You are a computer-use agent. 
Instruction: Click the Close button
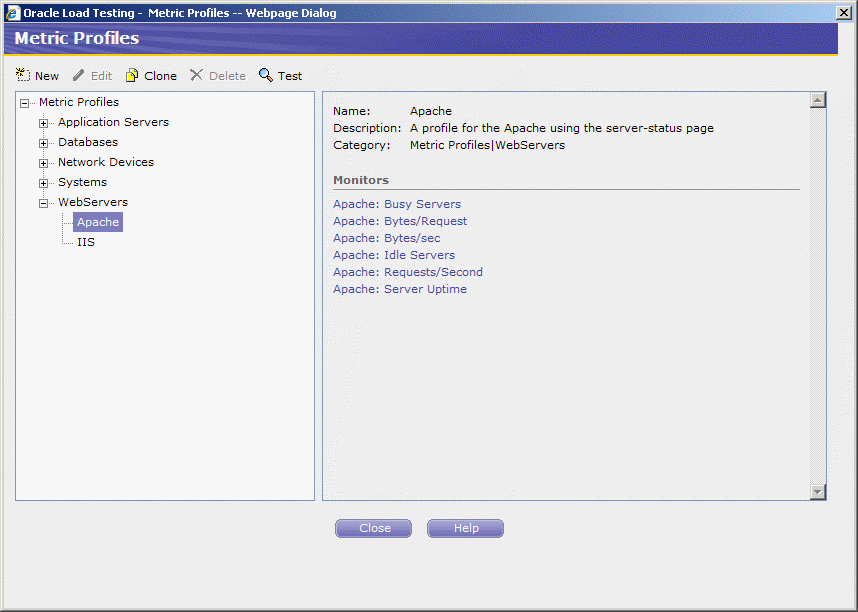click(x=374, y=528)
